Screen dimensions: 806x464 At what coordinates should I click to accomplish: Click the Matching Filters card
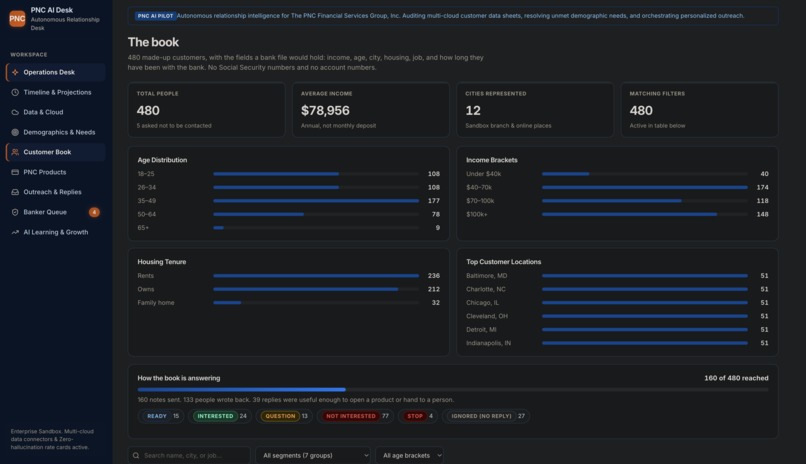point(699,110)
